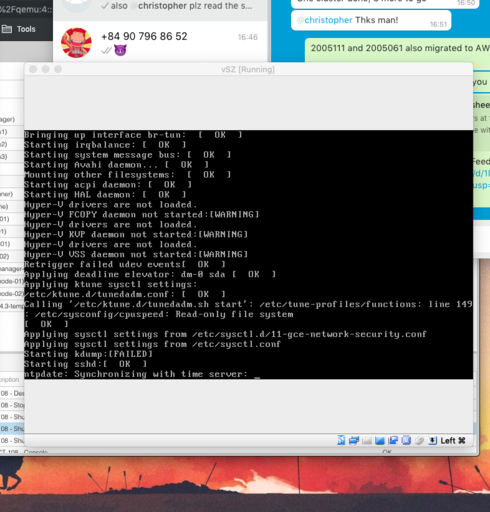Select the green 2005111 migrated message bubble

(x=398, y=49)
